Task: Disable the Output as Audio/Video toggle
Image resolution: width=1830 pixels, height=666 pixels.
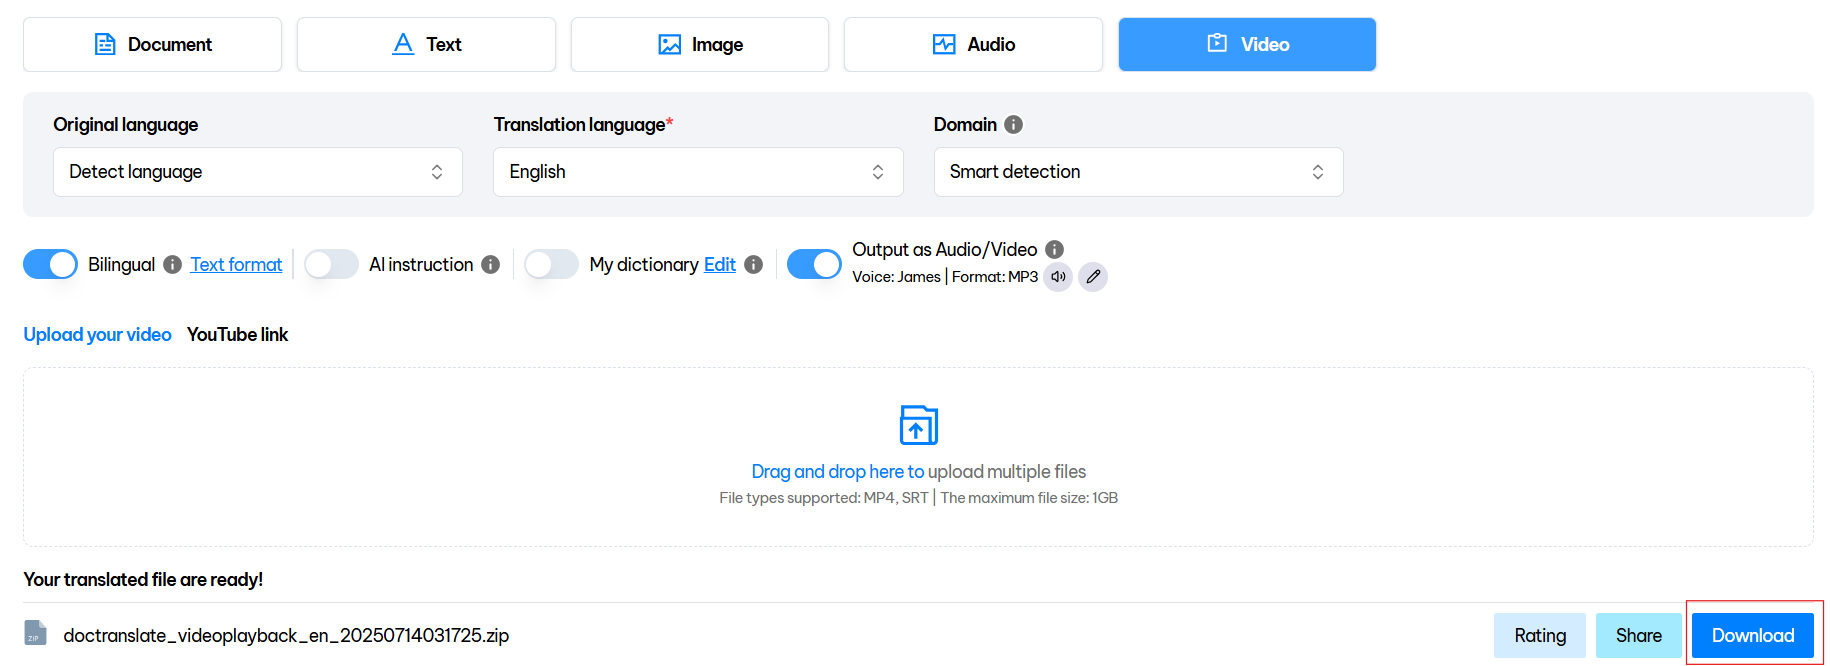Action: point(814,264)
